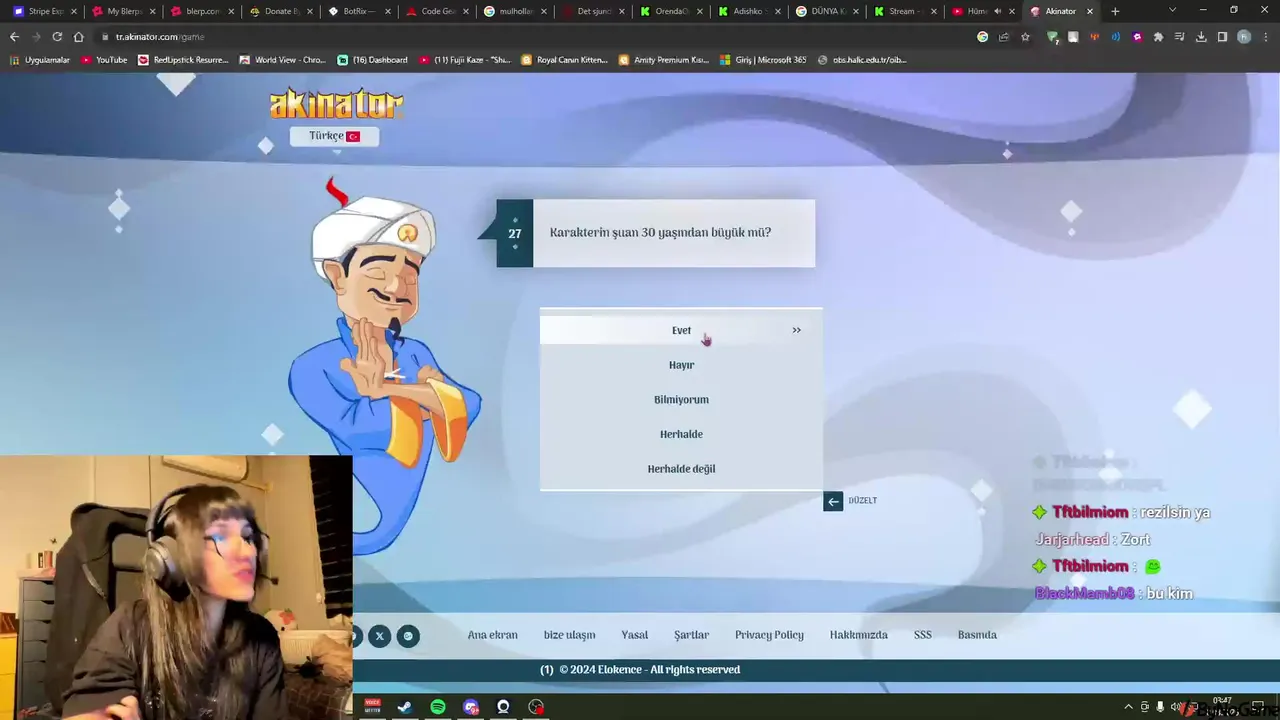Screen dimensions: 1280x720
Task: Open Discord from the taskbar
Action: [471, 707]
